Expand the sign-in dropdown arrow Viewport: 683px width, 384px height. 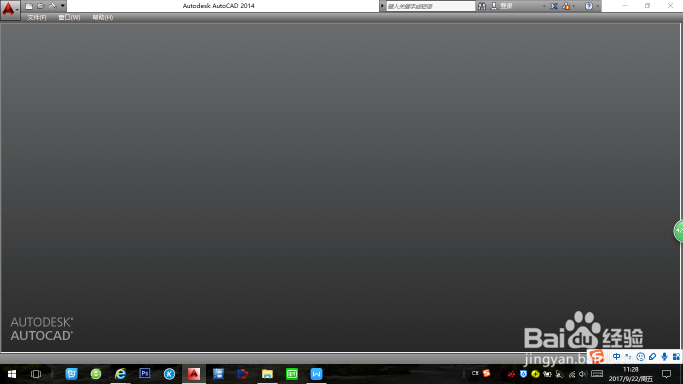click(x=544, y=6)
